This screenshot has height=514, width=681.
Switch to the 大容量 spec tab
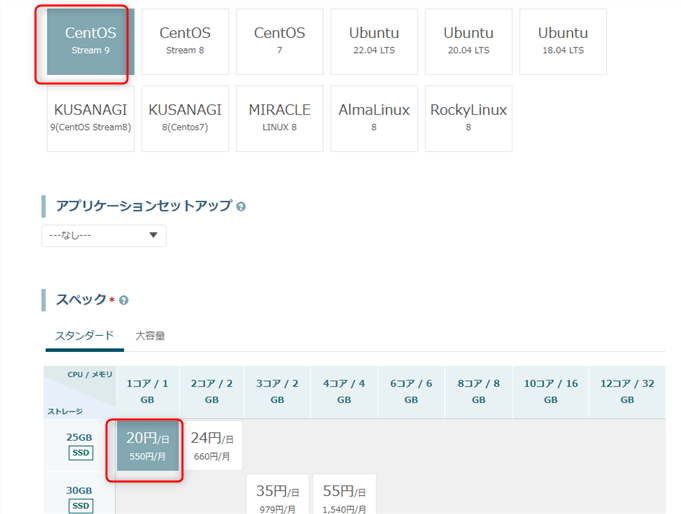(x=150, y=335)
